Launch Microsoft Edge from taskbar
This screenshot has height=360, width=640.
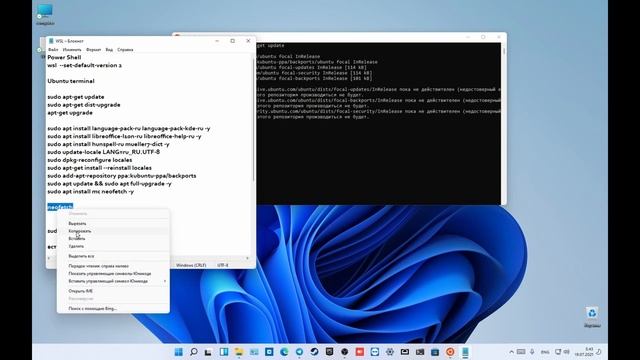click(x=284, y=352)
